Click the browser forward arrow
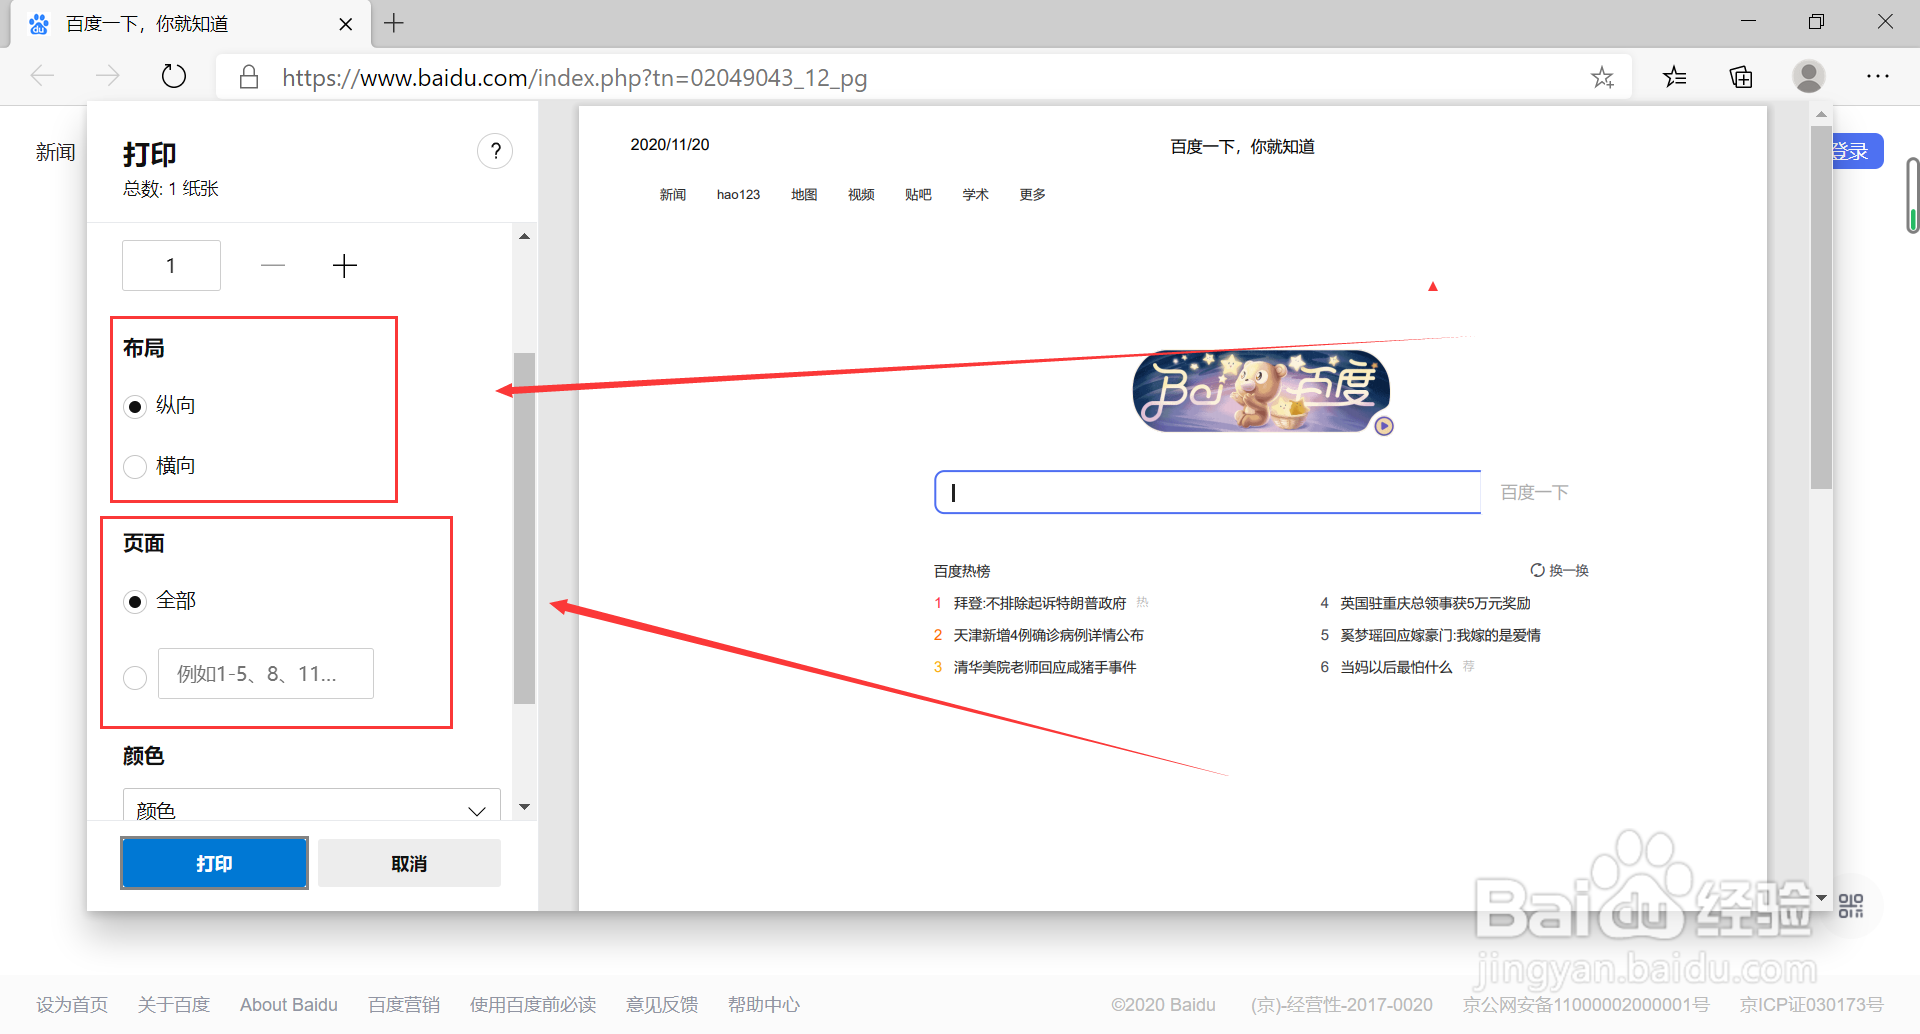The width and height of the screenshot is (1920, 1034). point(108,76)
